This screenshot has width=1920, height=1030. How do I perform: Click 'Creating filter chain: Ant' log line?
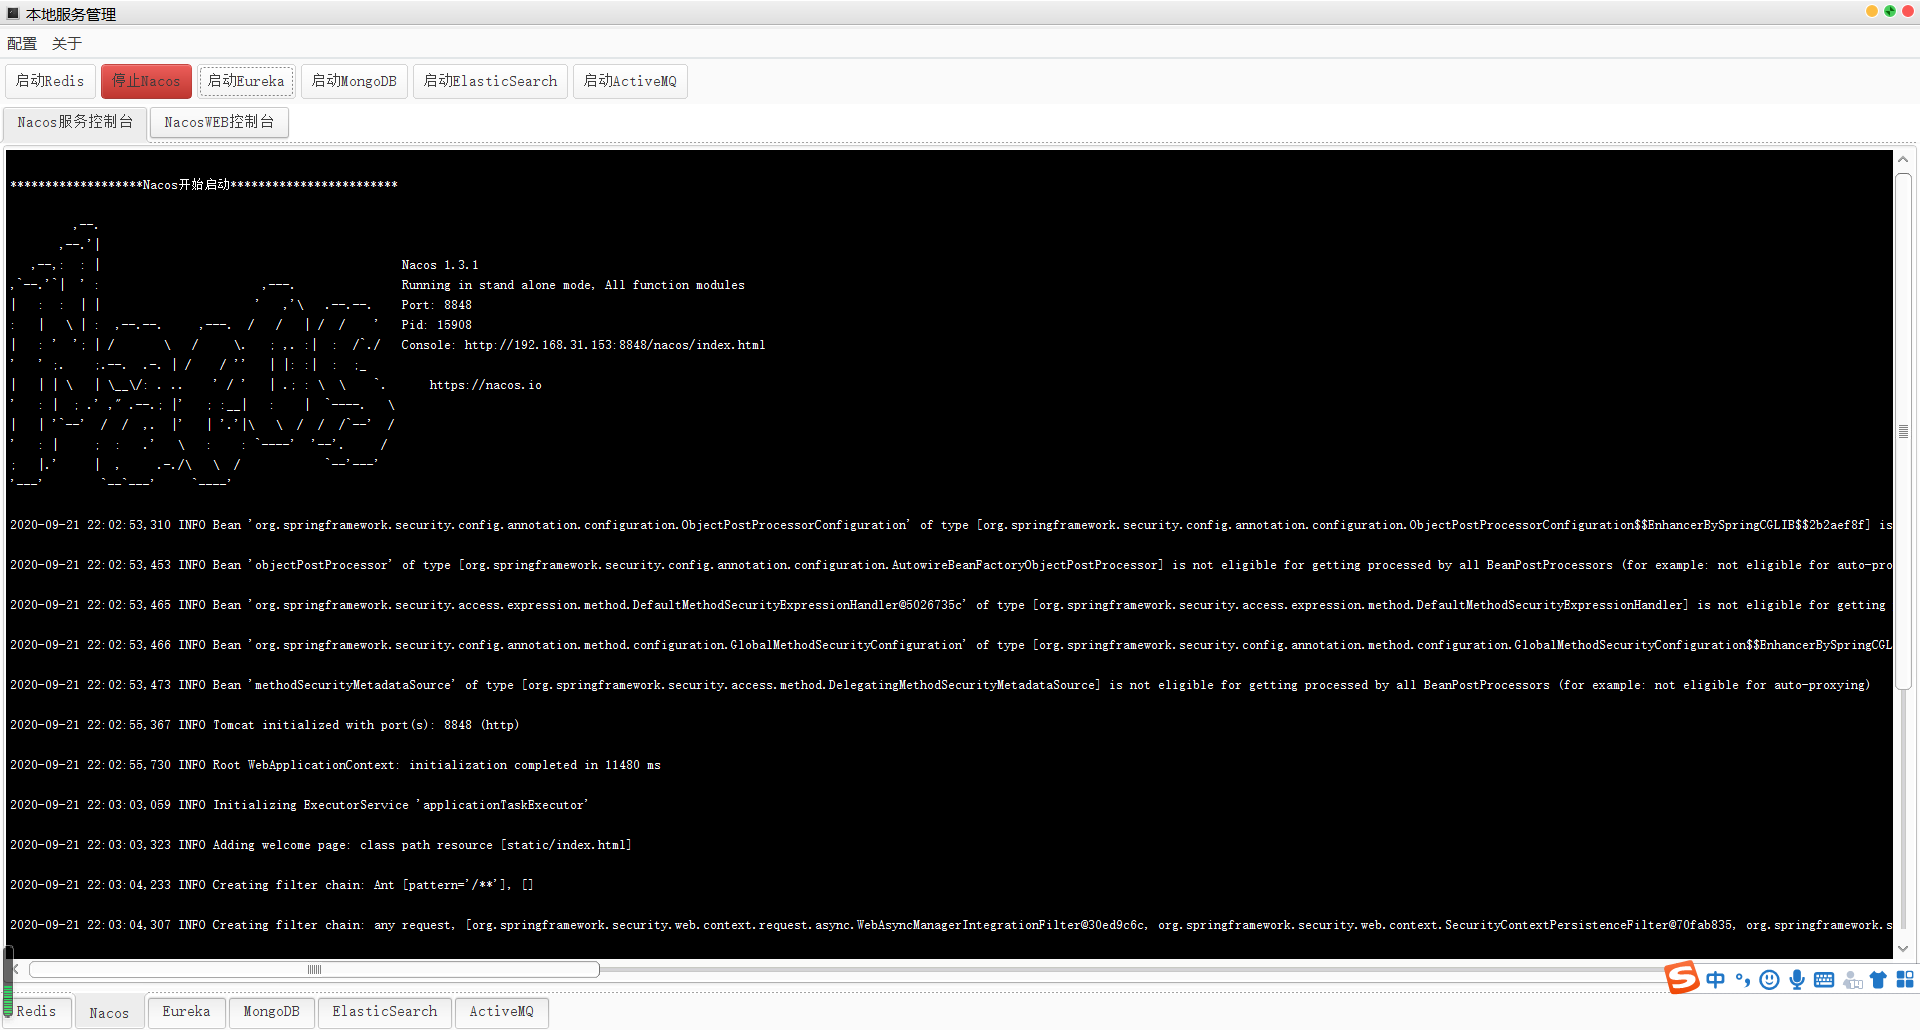click(272, 885)
